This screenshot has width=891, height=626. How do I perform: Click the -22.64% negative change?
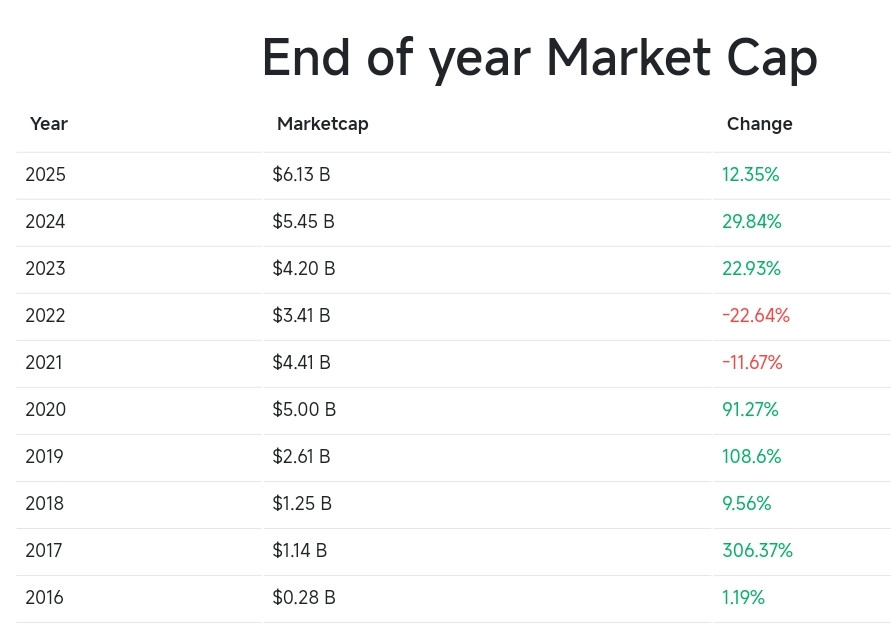(756, 316)
